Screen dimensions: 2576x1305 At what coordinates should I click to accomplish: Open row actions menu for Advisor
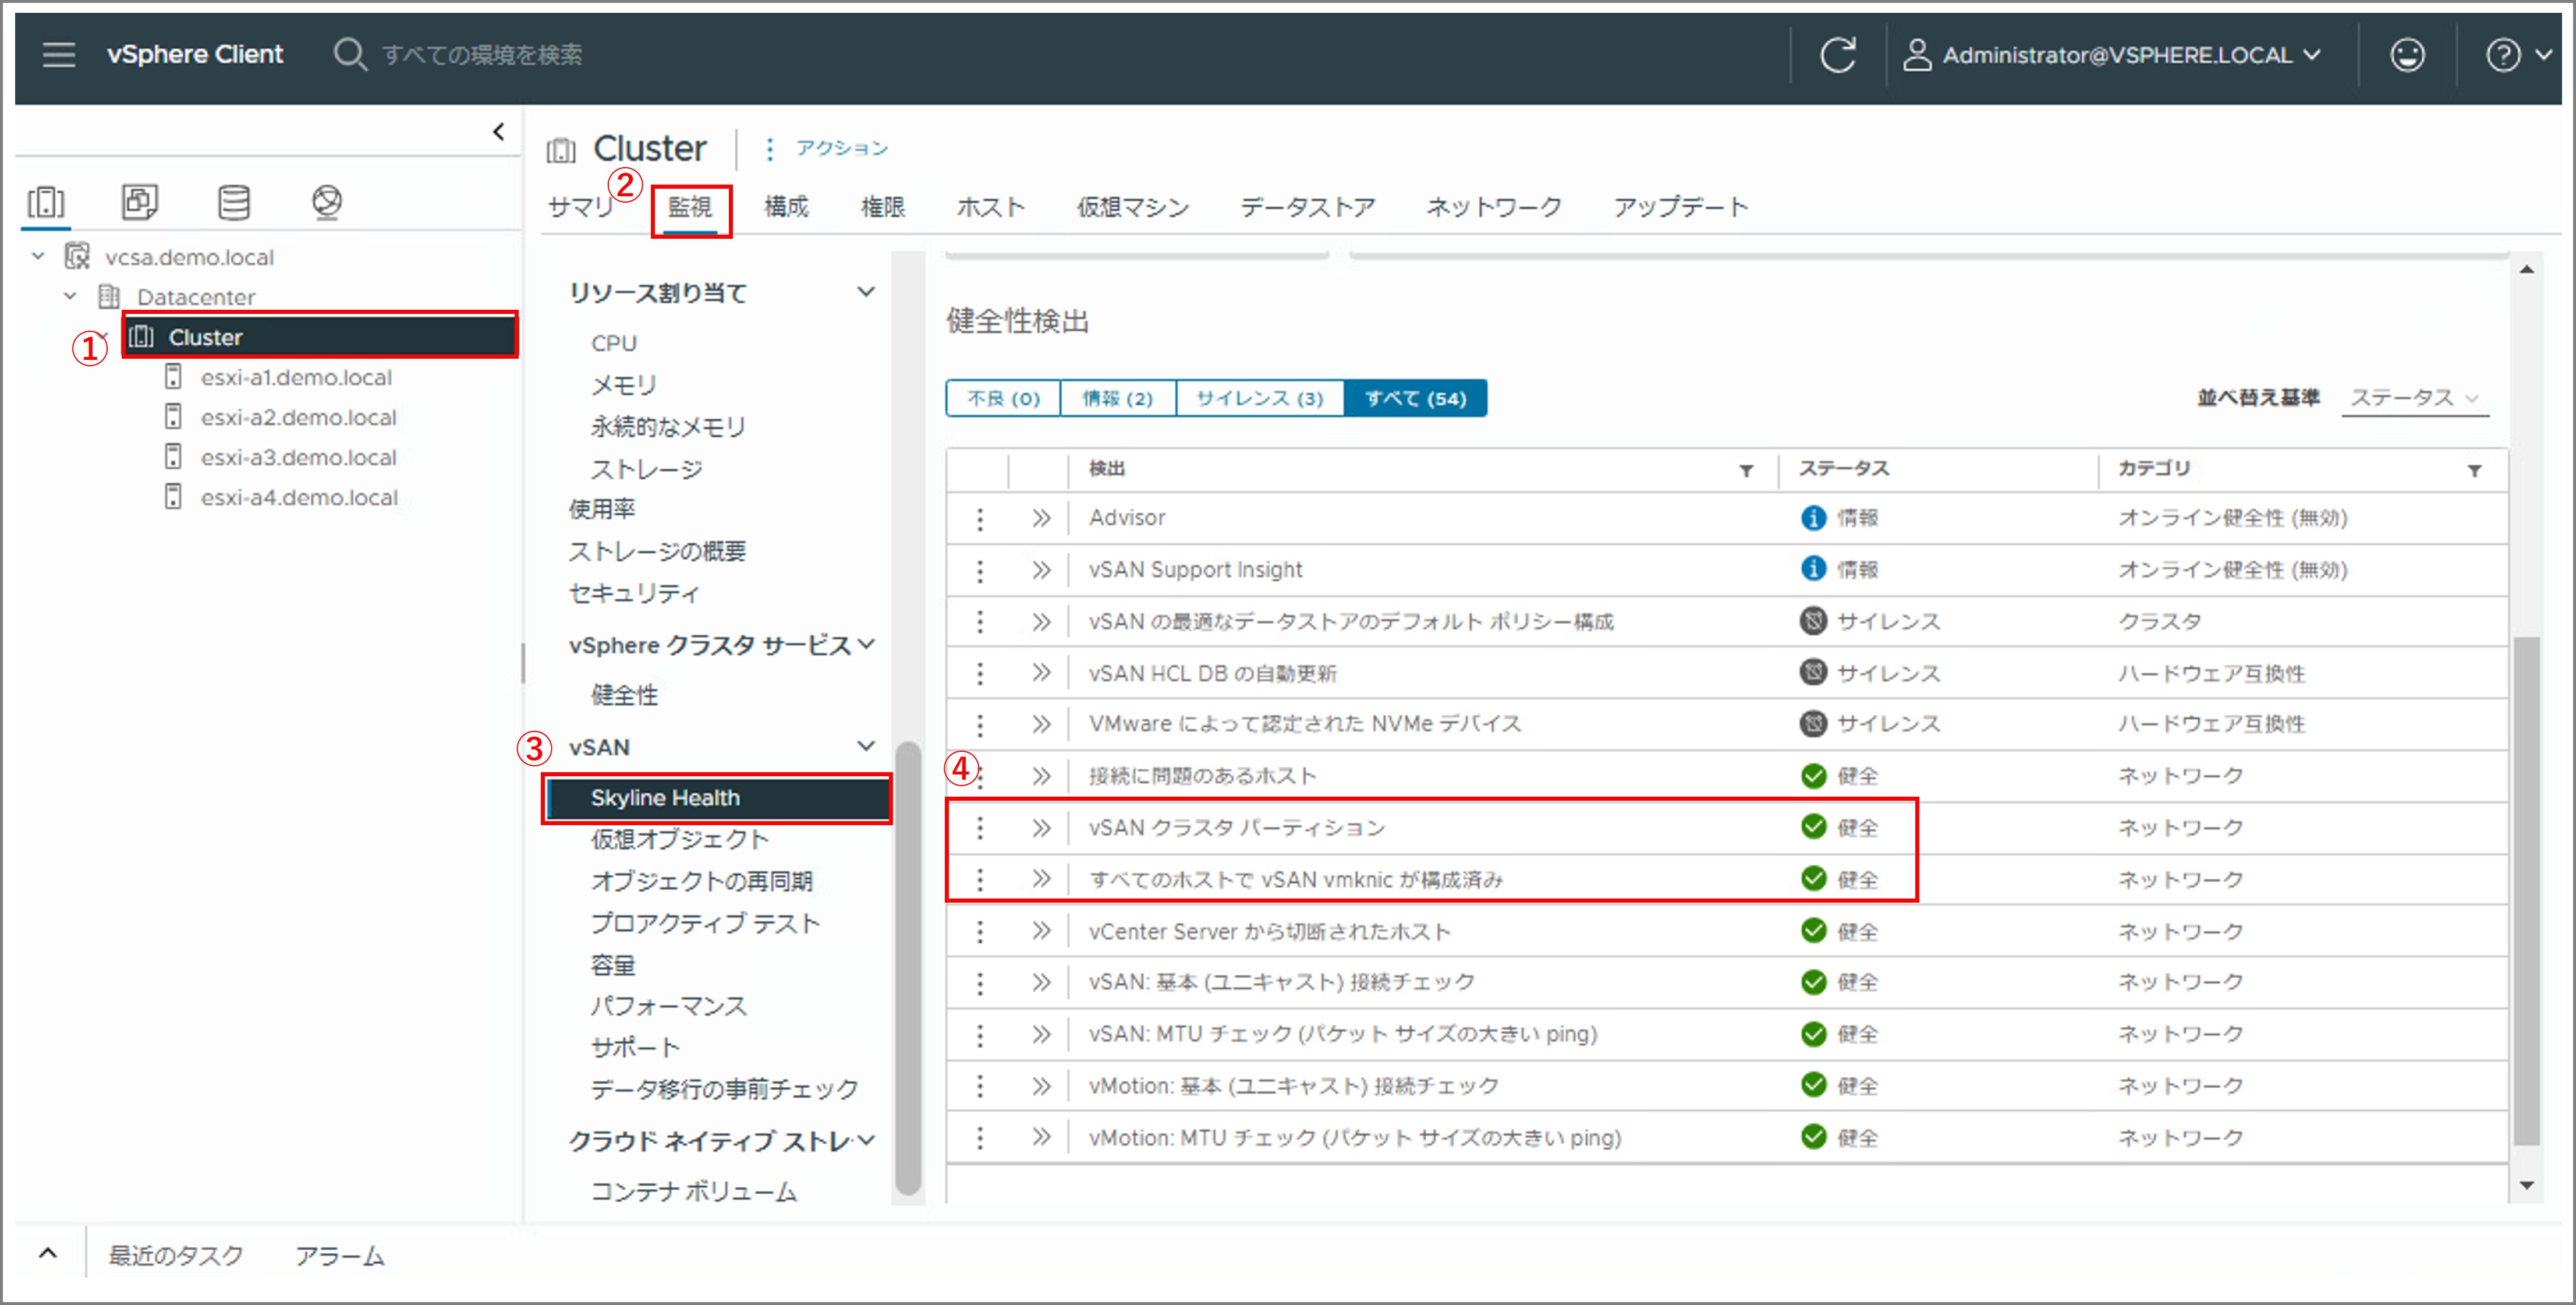pyautogui.click(x=980, y=518)
